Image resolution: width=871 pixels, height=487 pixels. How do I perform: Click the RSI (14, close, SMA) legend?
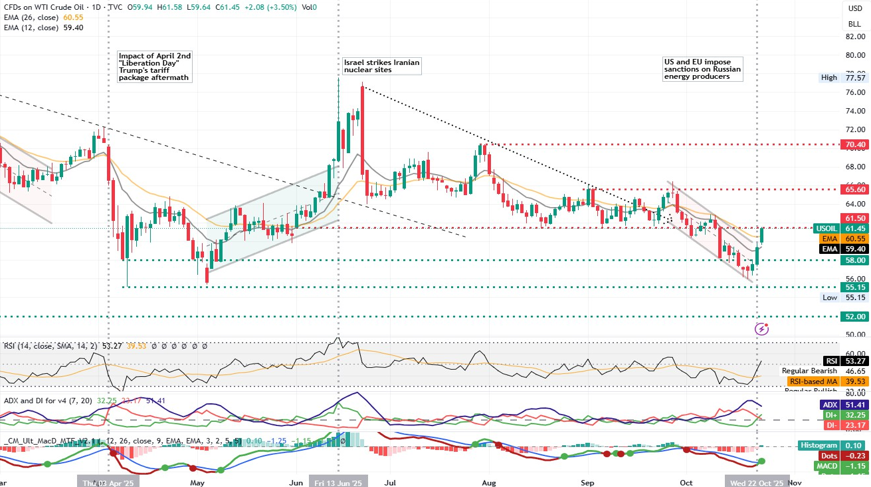pos(48,346)
